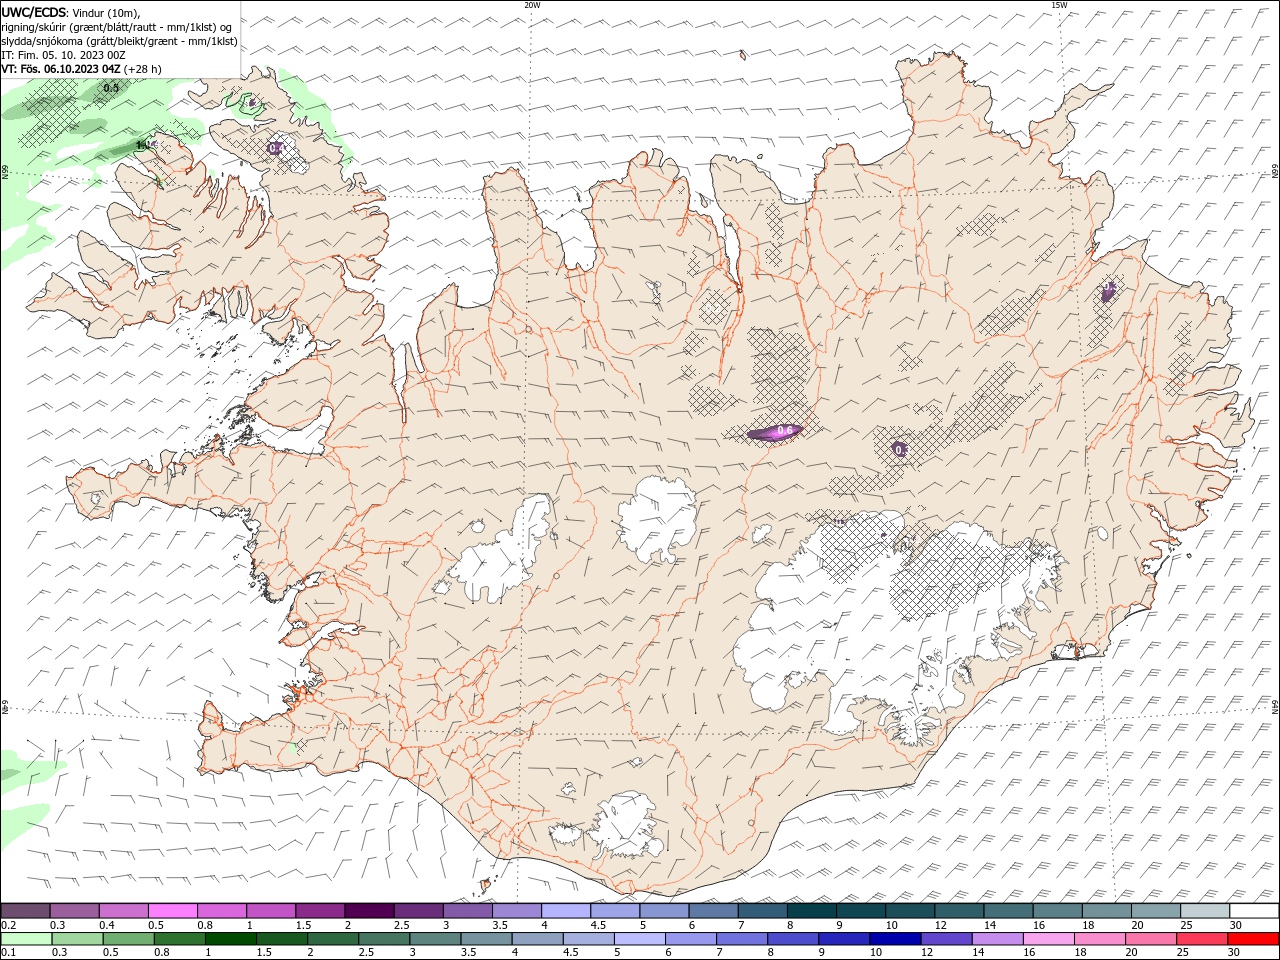
Task: Click the dark mauve 0.2 snow swatch
Action: pyautogui.click(x=26, y=911)
